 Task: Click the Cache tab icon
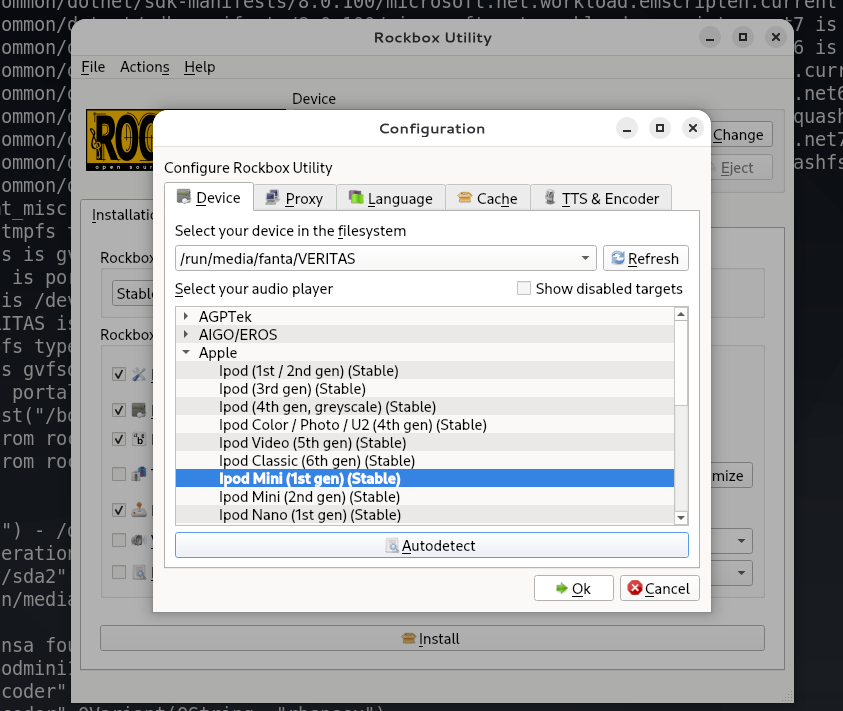464,198
